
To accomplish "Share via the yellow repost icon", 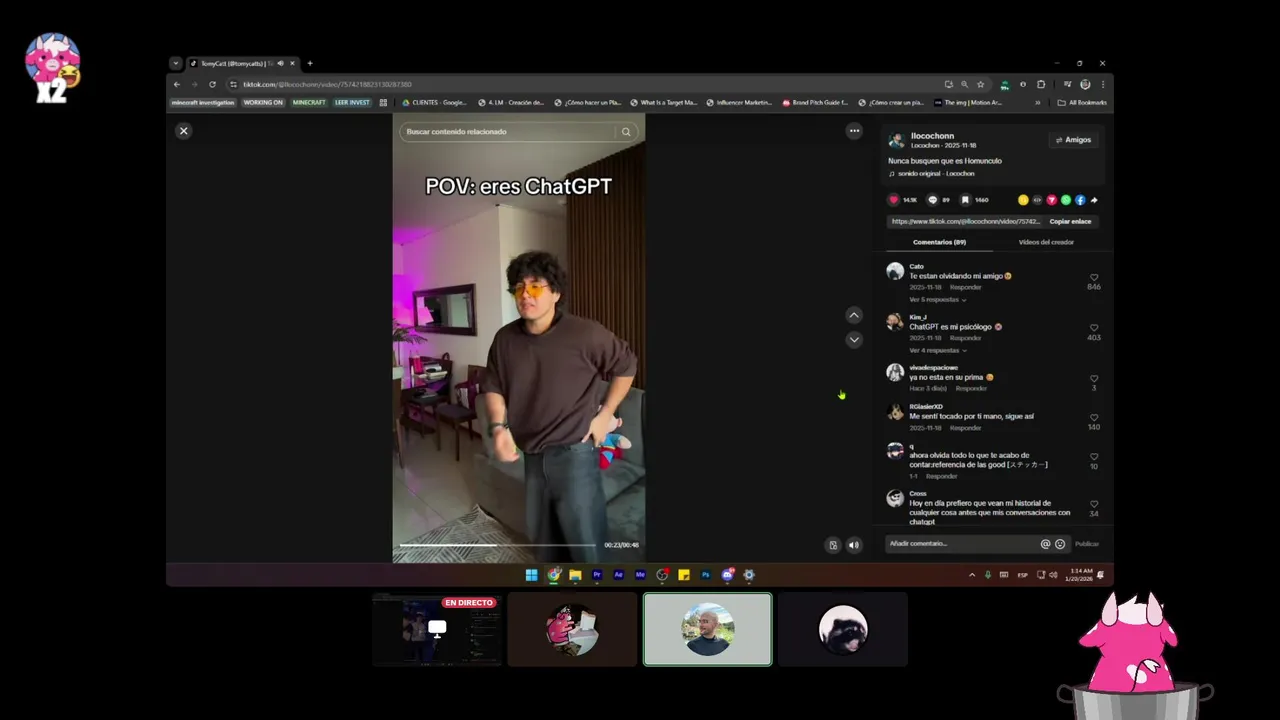I will click(x=1023, y=200).
